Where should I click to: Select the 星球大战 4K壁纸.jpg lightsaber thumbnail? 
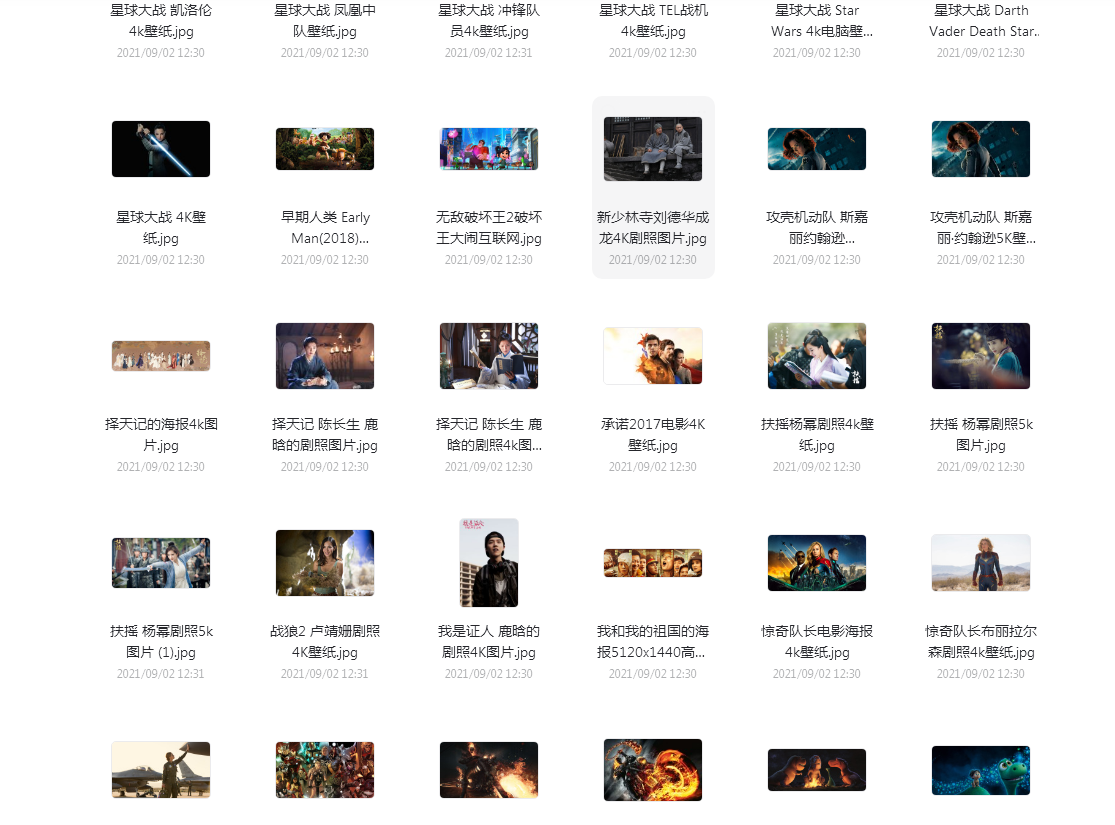(x=161, y=149)
